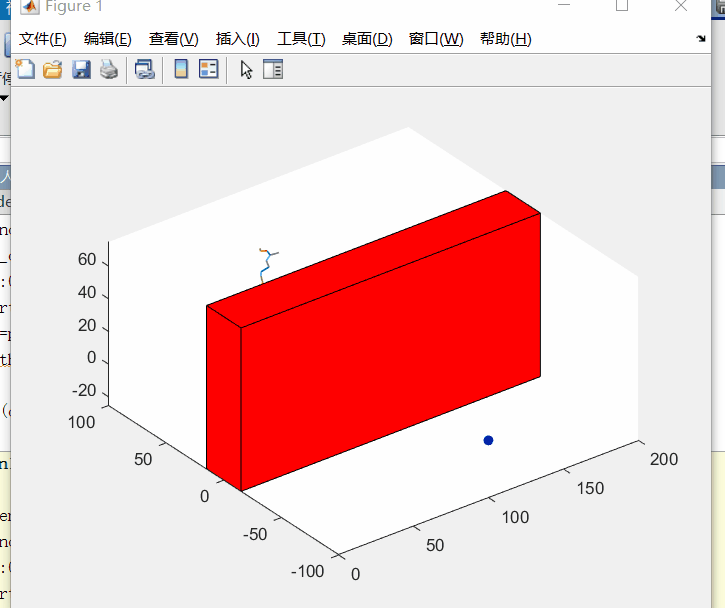This screenshot has width=725, height=608.
Task: Click the z-axis tick label 60
Action: click(x=86, y=259)
